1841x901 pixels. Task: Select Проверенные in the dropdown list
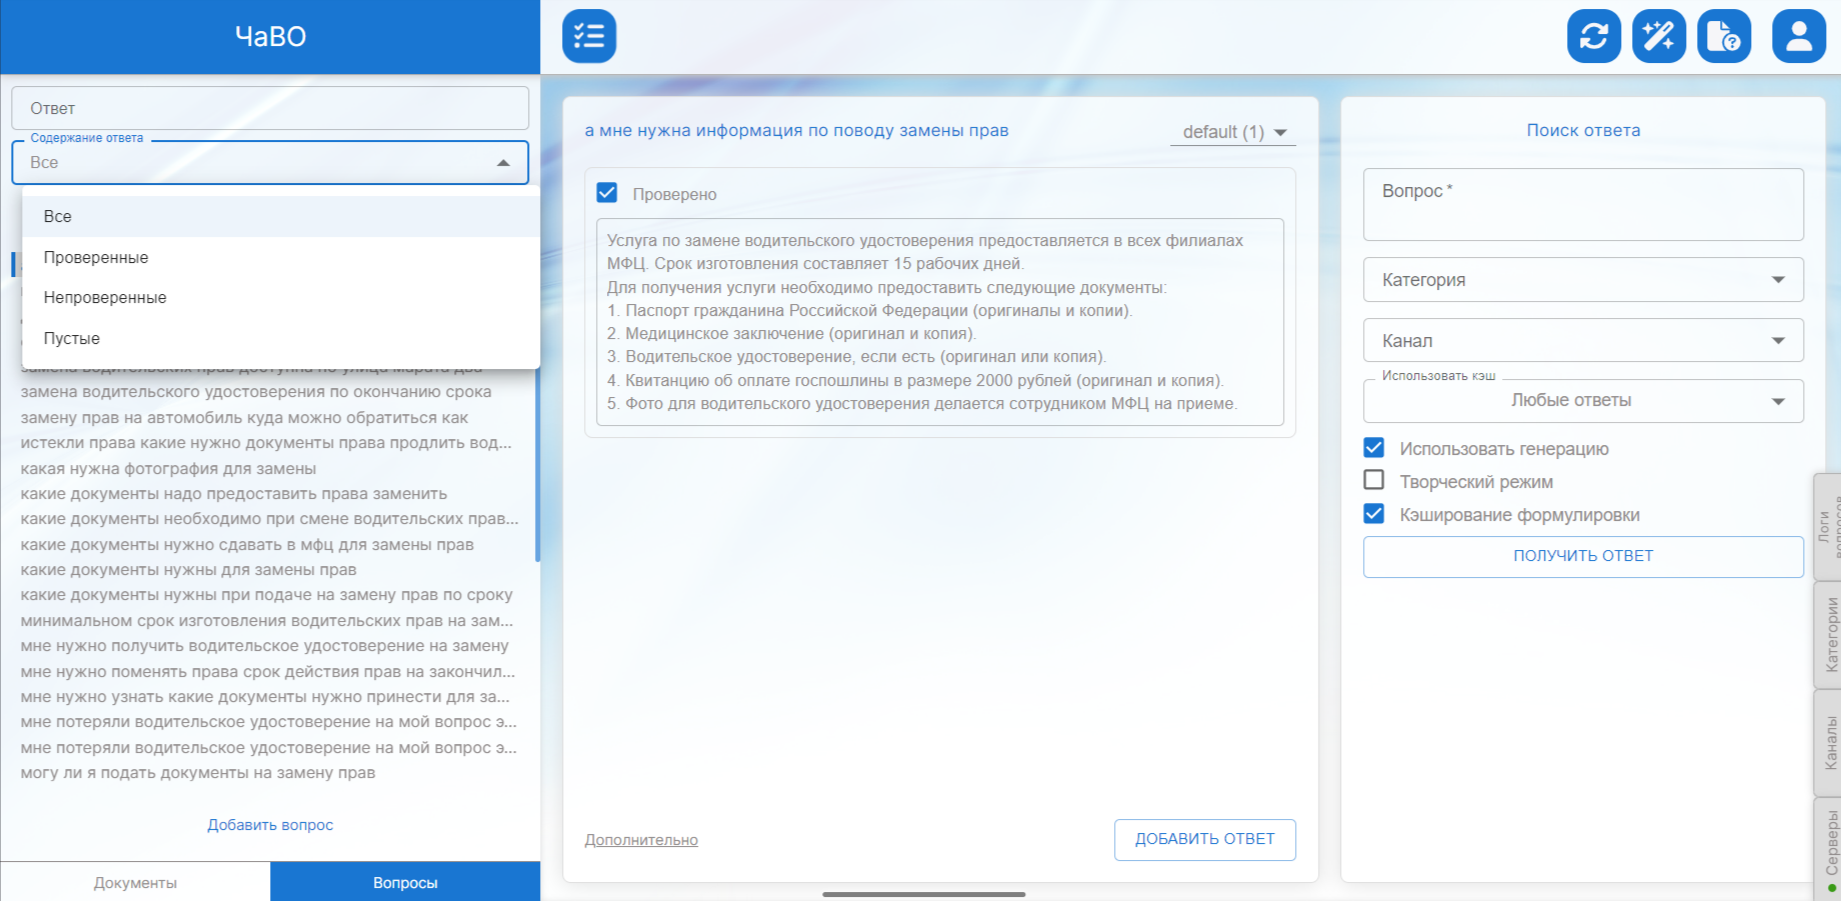click(x=96, y=257)
